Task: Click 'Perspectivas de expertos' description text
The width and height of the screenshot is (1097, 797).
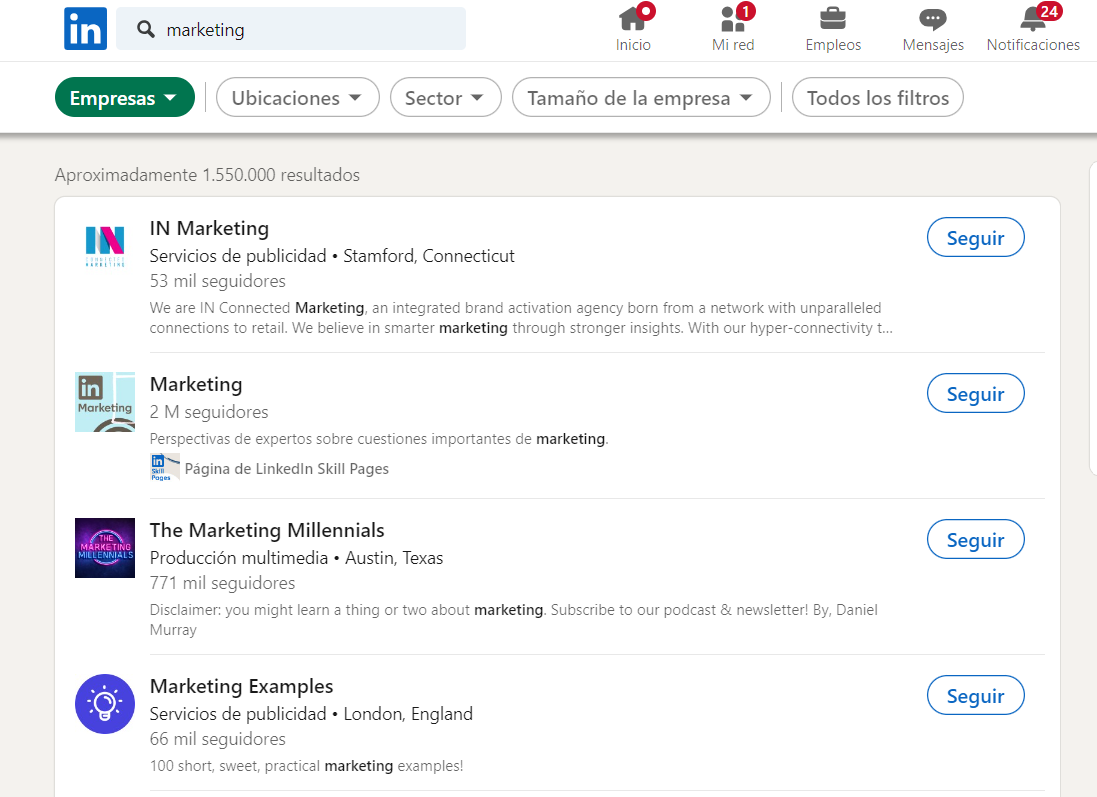Action: (x=378, y=439)
